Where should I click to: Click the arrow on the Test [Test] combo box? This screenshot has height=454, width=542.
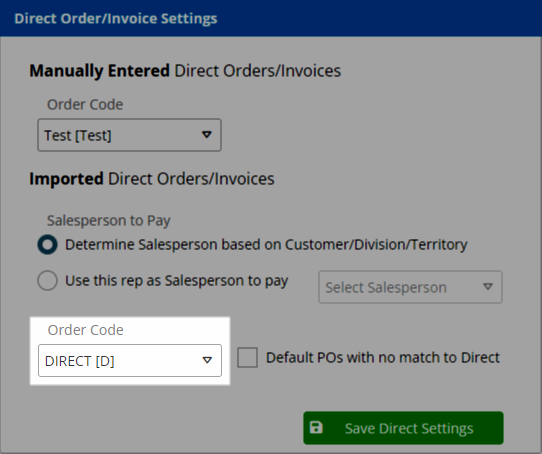pos(207,135)
